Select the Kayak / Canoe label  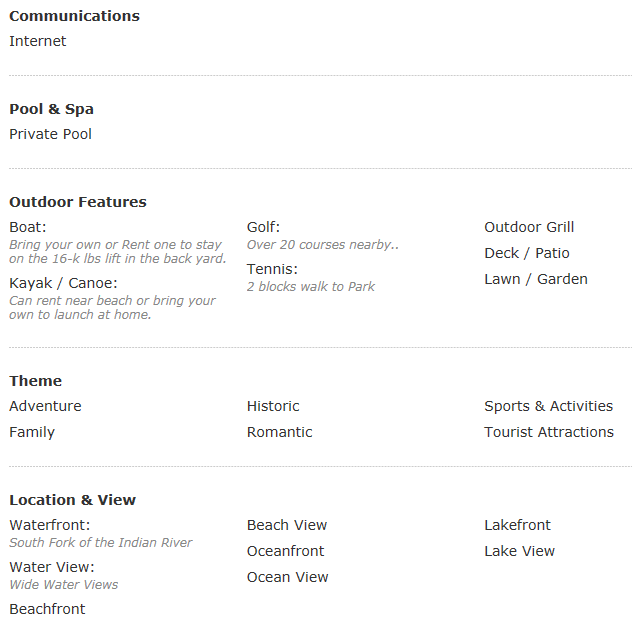click(63, 283)
